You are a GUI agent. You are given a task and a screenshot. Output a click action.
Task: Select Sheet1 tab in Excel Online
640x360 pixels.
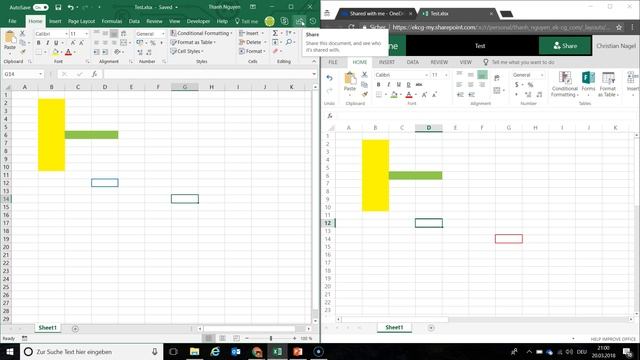394,327
